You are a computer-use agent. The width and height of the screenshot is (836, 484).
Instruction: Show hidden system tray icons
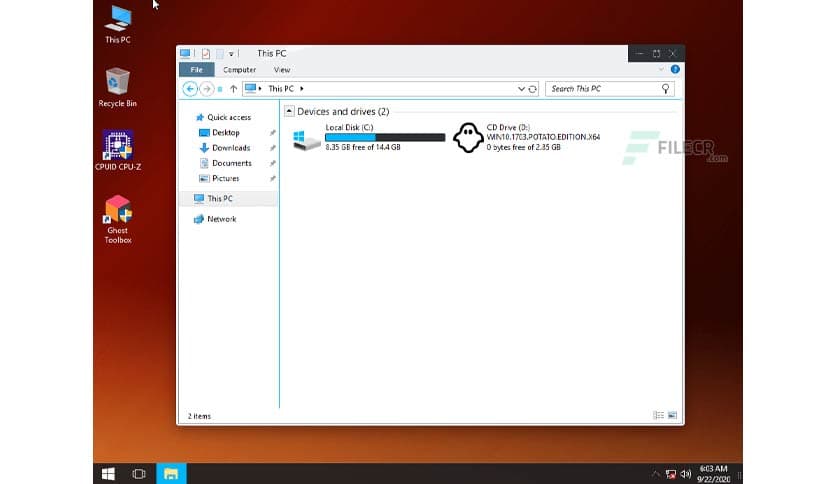pyautogui.click(x=656, y=473)
